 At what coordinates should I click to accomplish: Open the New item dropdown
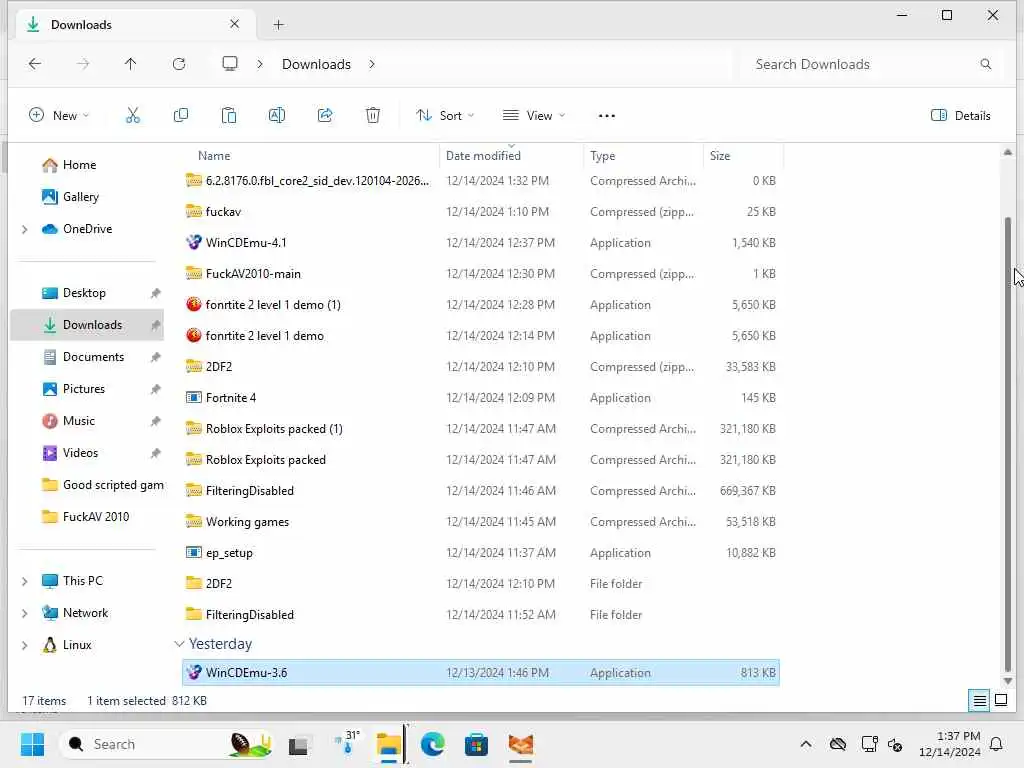point(59,116)
